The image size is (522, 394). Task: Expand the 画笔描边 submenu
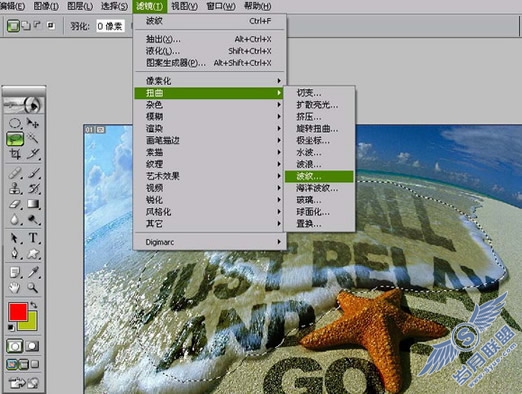209,140
